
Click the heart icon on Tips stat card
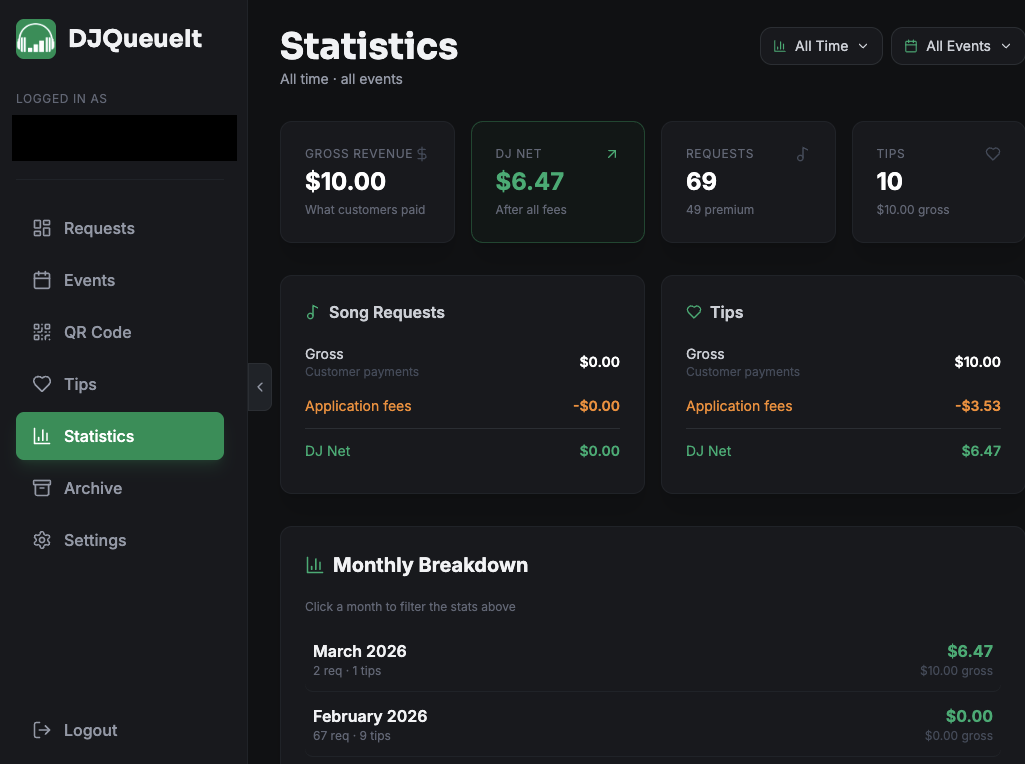[x=992, y=154]
